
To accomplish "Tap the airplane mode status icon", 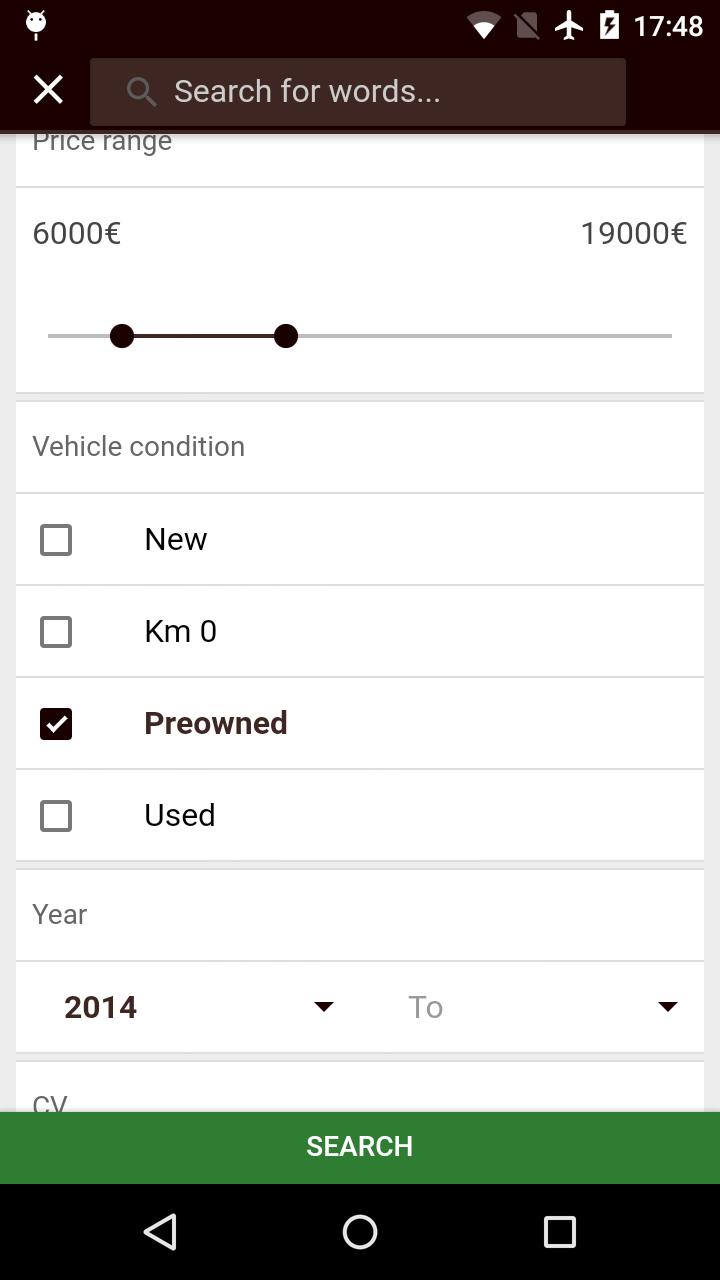I will pyautogui.click(x=569, y=25).
